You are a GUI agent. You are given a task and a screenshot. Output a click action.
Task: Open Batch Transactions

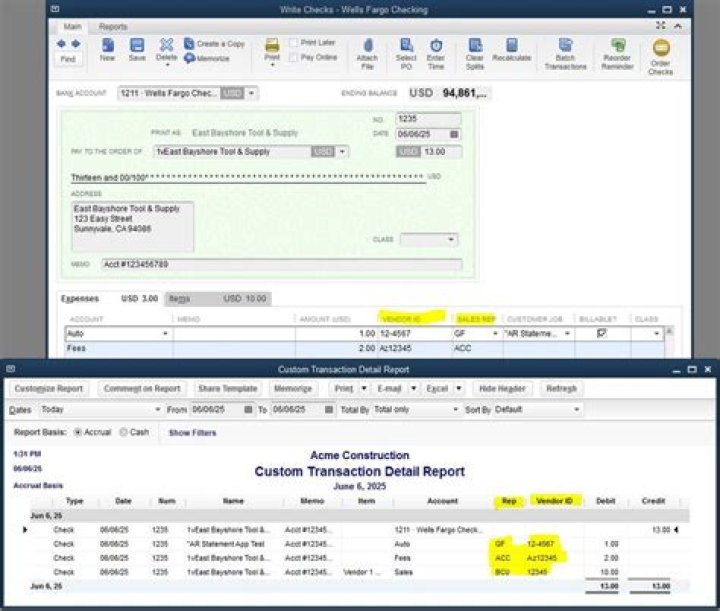point(565,54)
